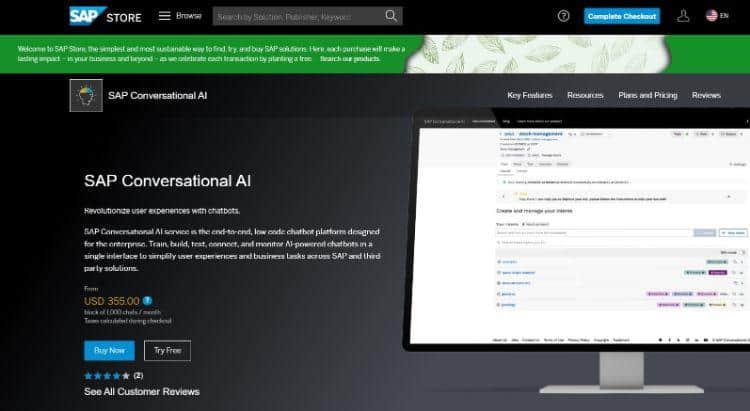Viewport: 750px width, 411px height.
Task: Select the Try Free button
Action: (x=167, y=350)
